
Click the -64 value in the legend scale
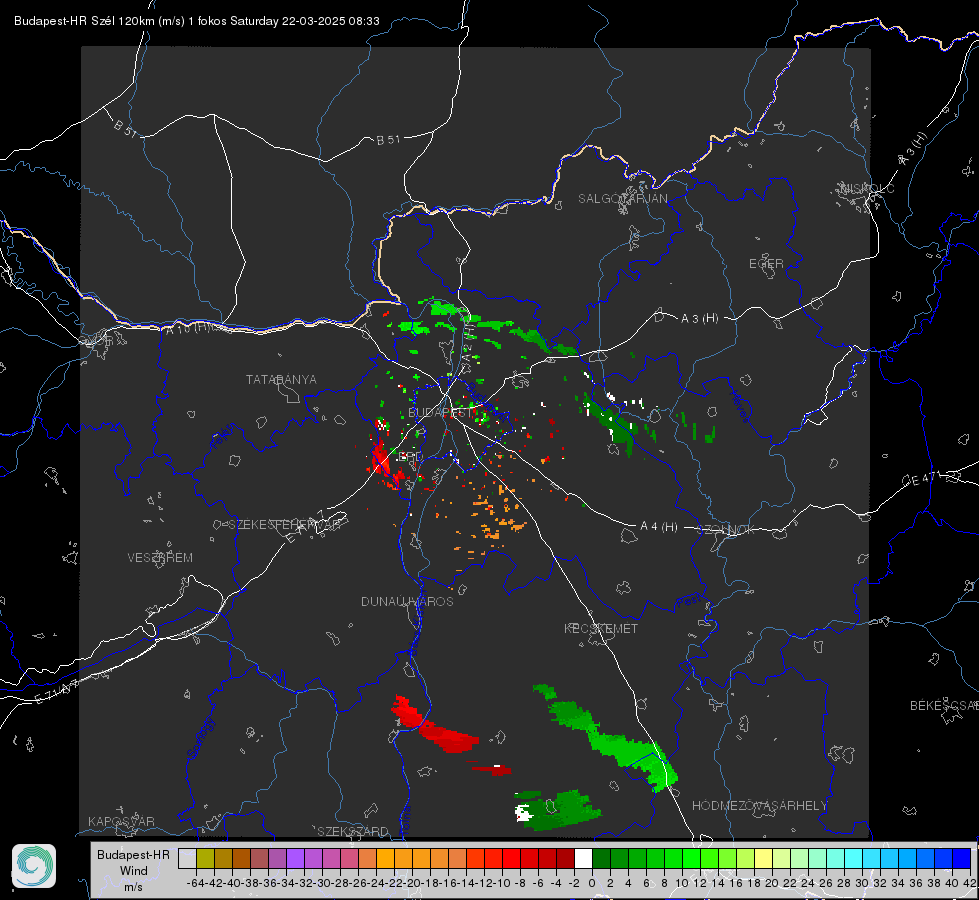point(195,883)
